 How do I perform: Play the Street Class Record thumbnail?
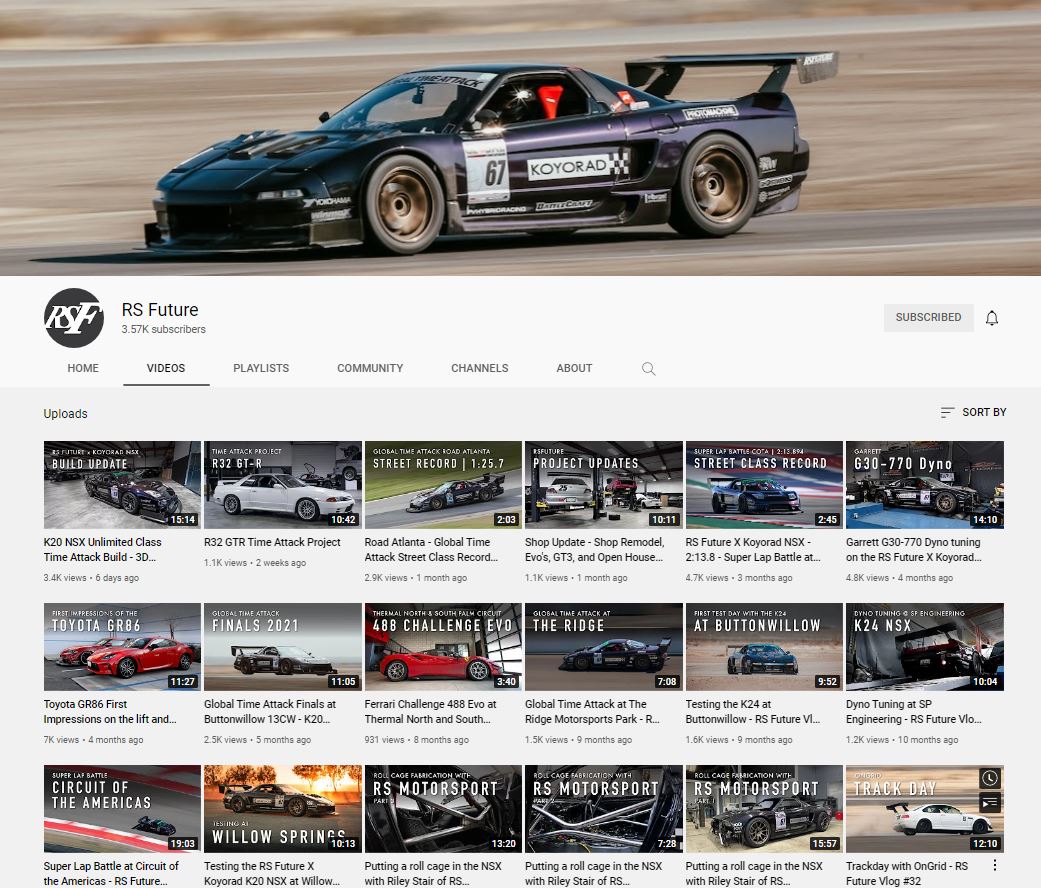(x=764, y=484)
